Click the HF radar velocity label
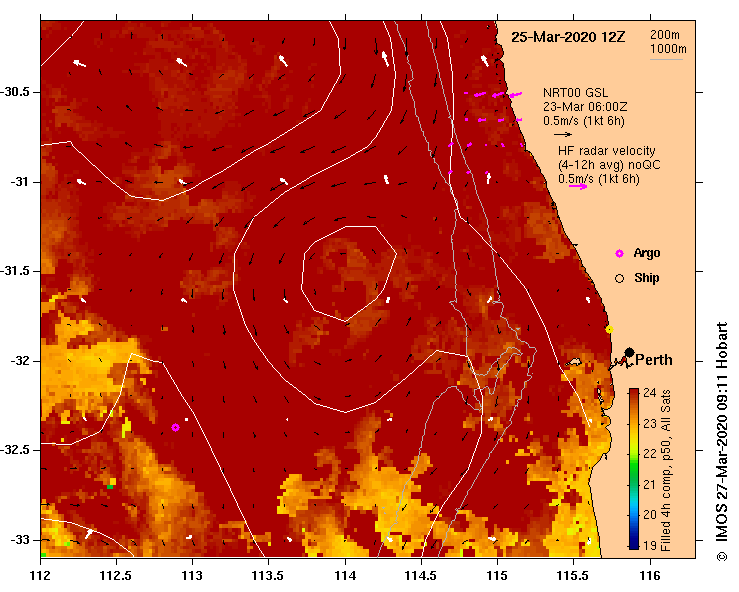The image size is (739, 592). [607, 151]
